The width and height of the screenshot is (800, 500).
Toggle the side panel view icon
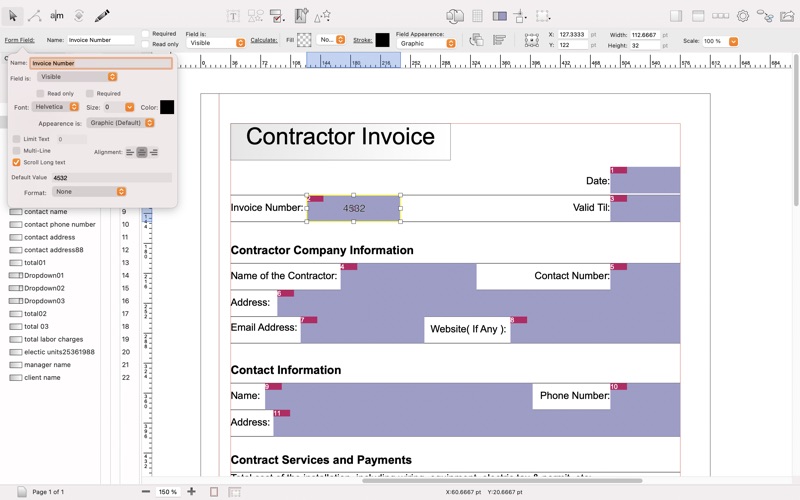[676, 16]
